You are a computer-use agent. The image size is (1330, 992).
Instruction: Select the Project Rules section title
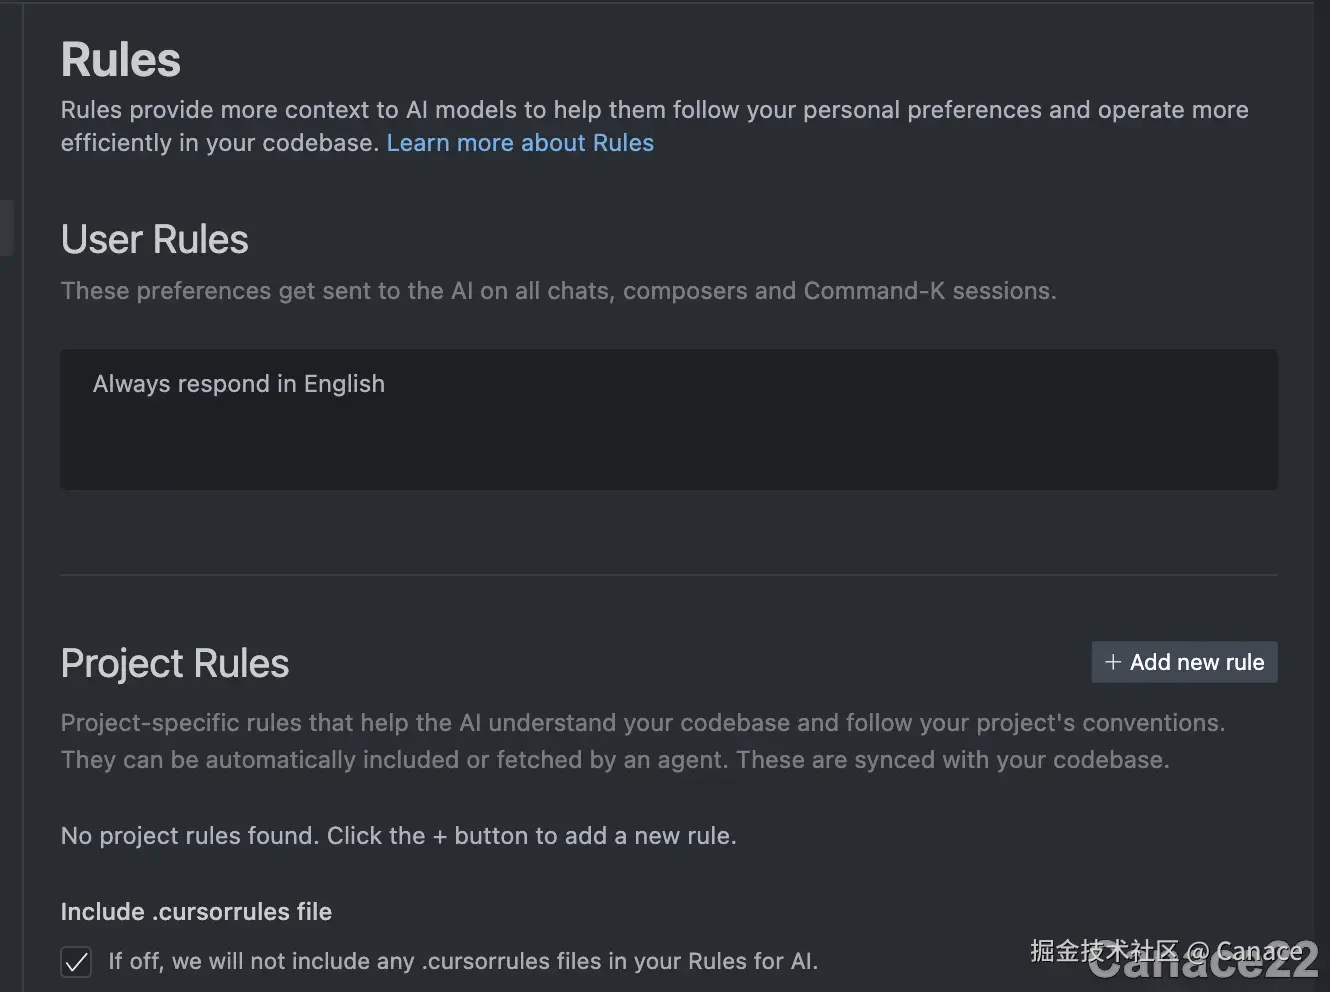[x=174, y=663]
